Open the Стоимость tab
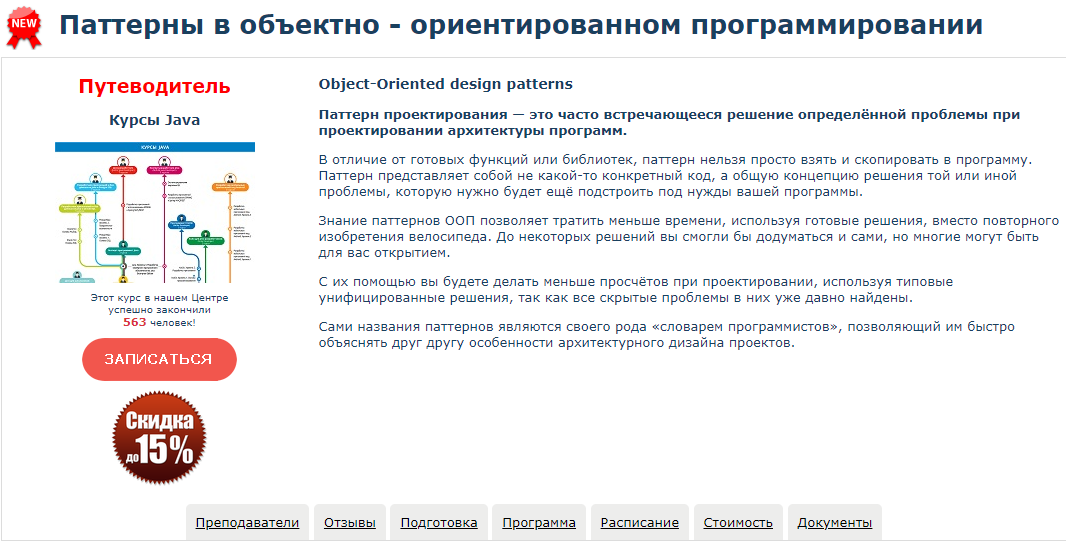 click(738, 522)
